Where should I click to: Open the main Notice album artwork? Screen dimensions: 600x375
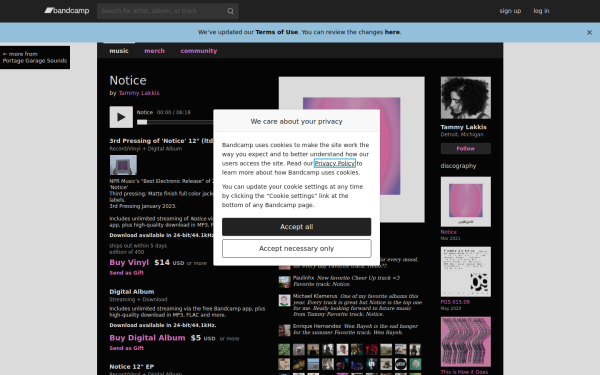pos(352,150)
